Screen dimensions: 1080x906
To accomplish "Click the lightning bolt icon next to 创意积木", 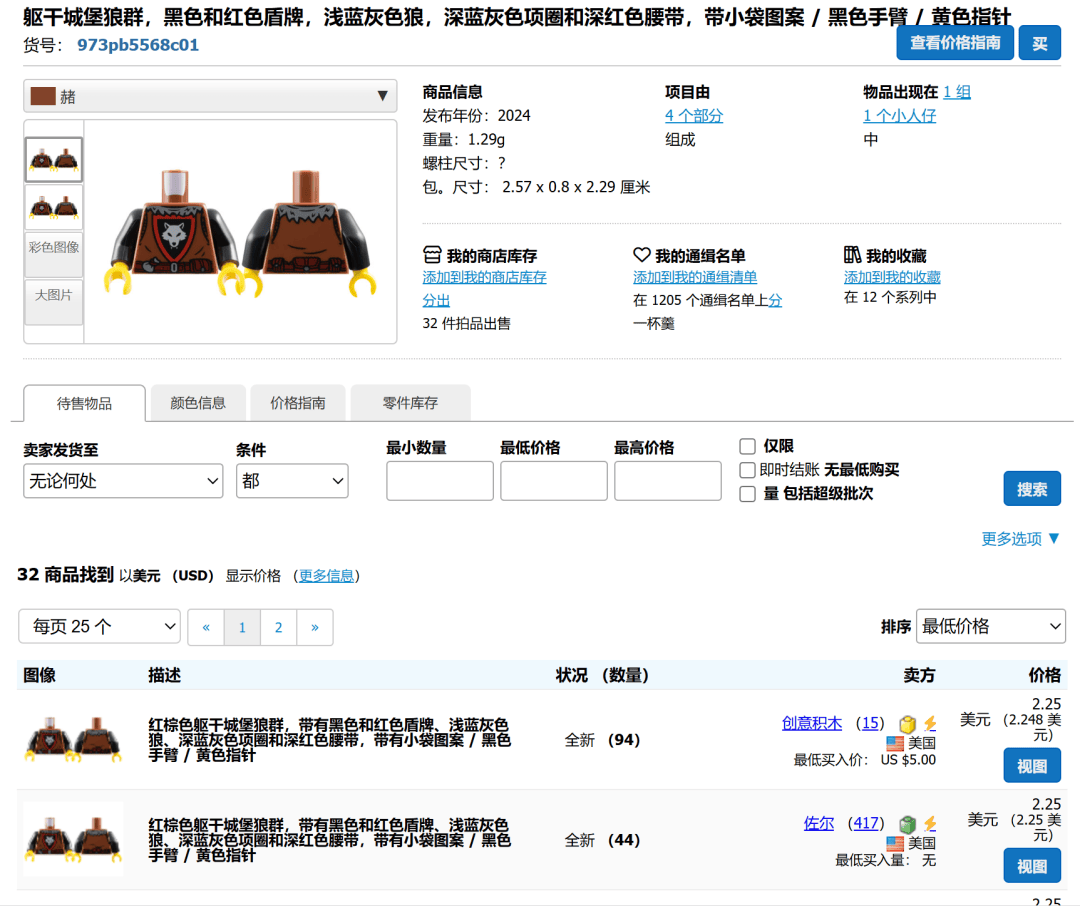I will [x=930, y=724].
